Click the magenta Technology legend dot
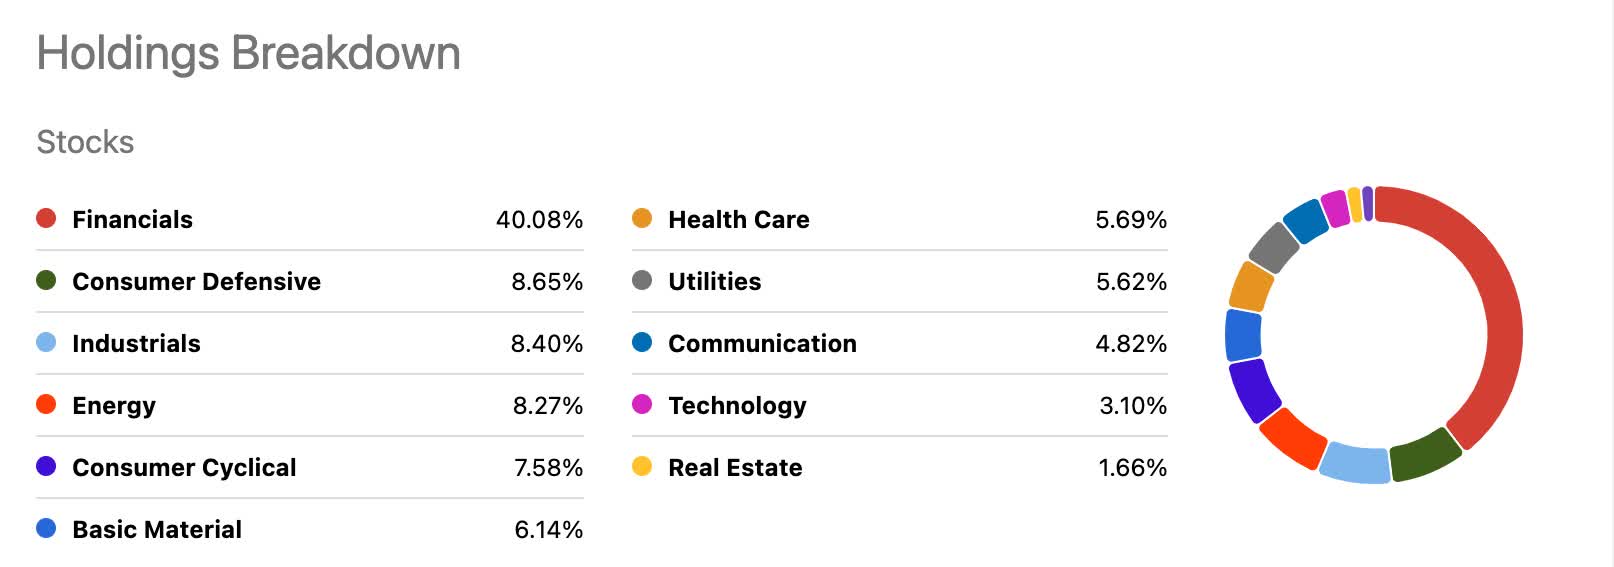The height and width of the screenshot is (567, 1614). [642, 404]
